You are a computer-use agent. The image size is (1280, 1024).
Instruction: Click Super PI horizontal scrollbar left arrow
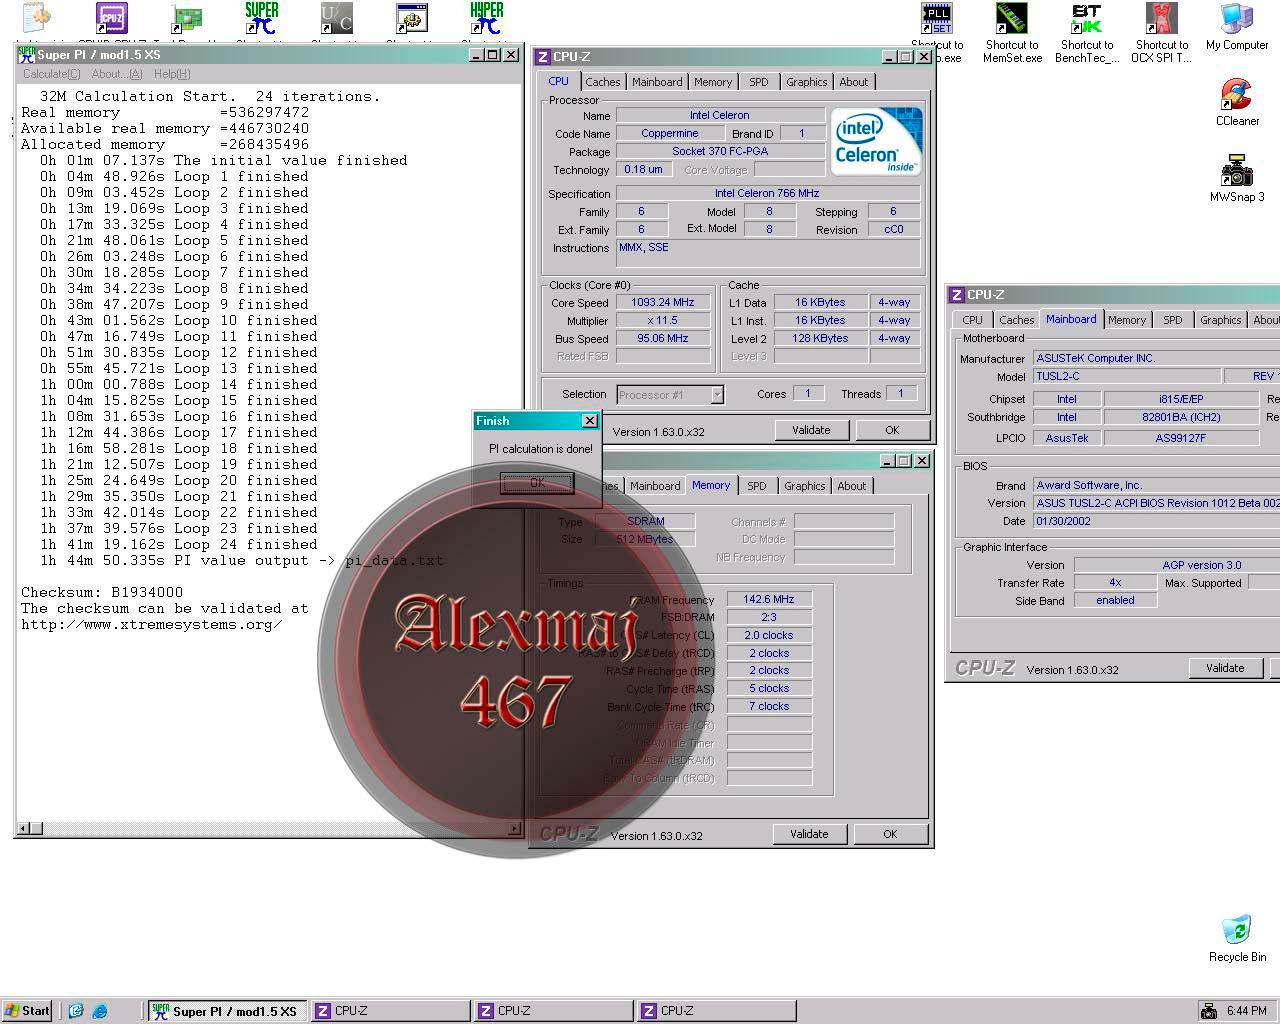(24, 828)
